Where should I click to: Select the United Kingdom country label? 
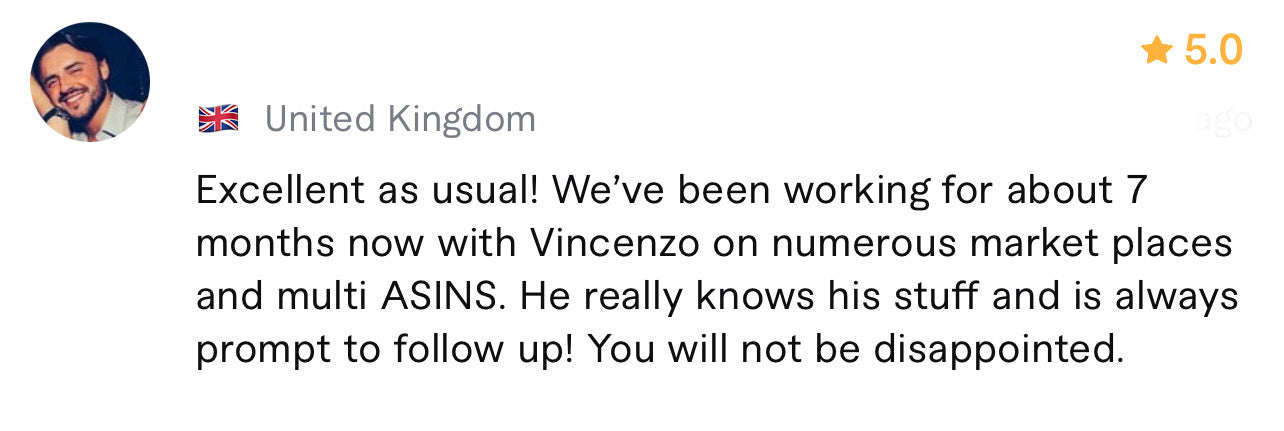click(x=400, y=120)
